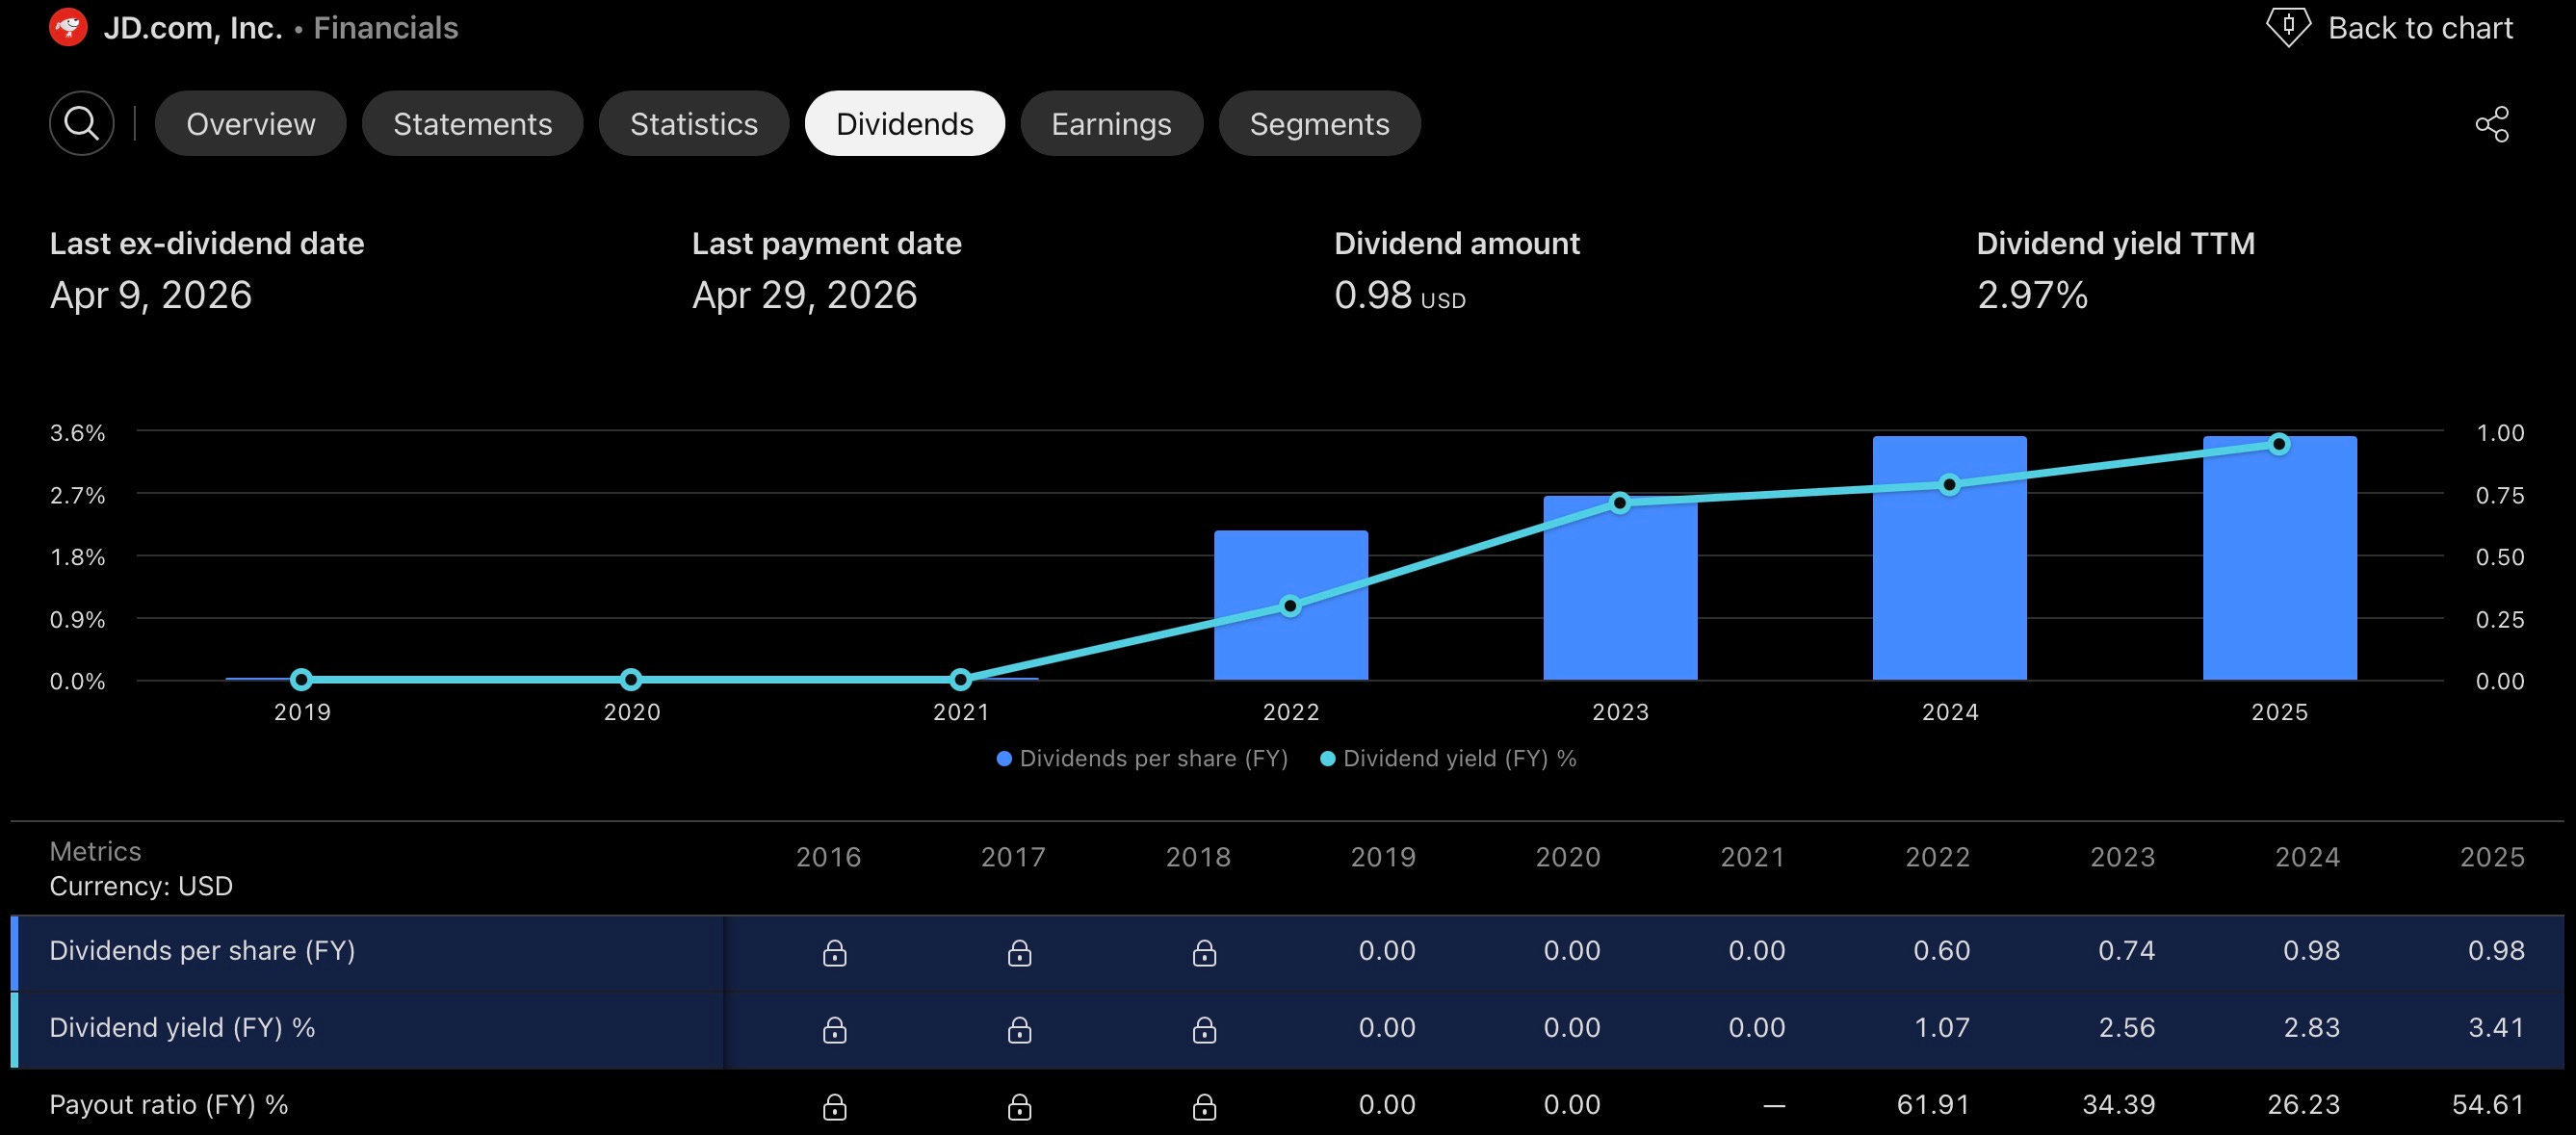This screenshot has width=2576, height=1135.
Task: Click the Dividends per share legend blue dot
Action: (x=1004, y=759)
